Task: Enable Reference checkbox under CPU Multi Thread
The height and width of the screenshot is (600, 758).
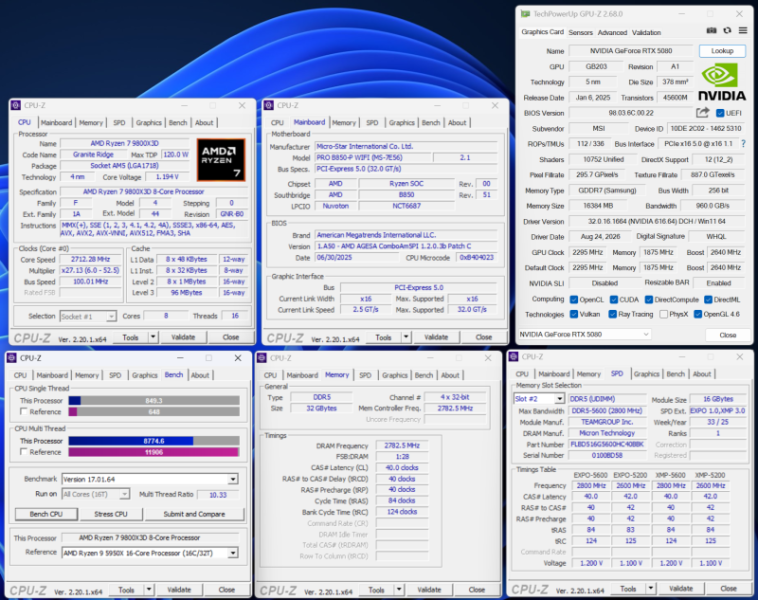Action: [x=23, y=452]
